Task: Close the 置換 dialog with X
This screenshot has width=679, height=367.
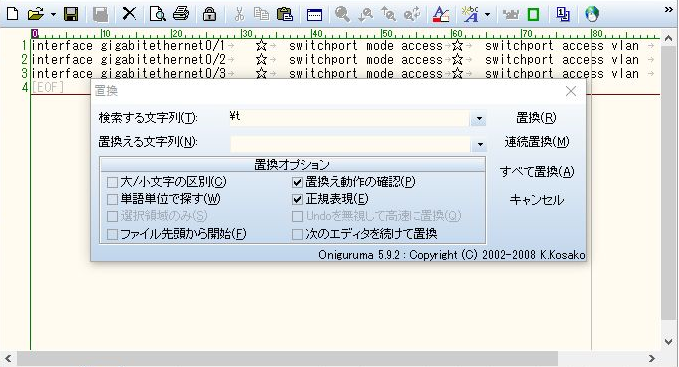Action: [571, 91]
